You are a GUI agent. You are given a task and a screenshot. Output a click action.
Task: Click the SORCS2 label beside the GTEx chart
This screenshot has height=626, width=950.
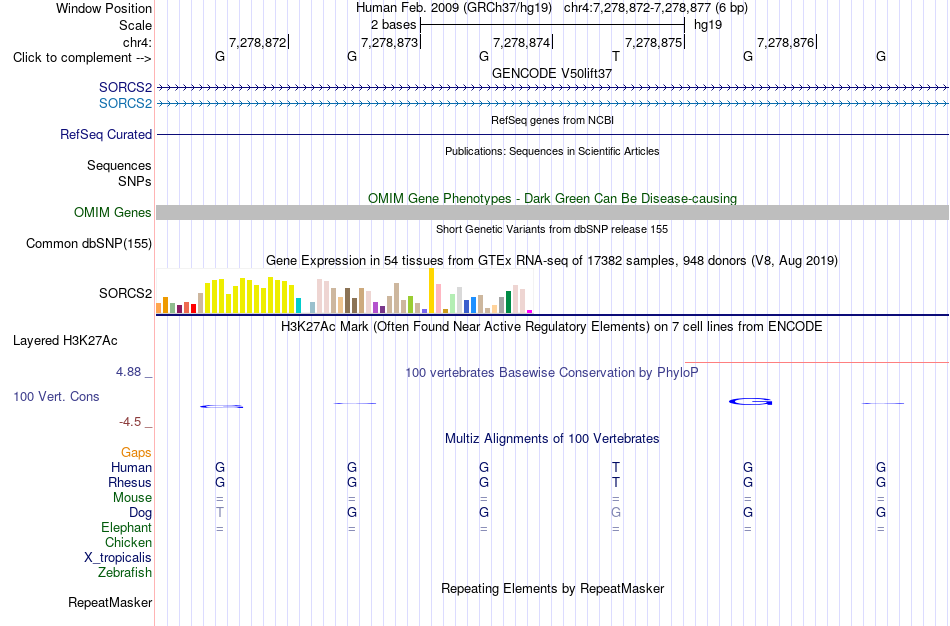point(125,293)
